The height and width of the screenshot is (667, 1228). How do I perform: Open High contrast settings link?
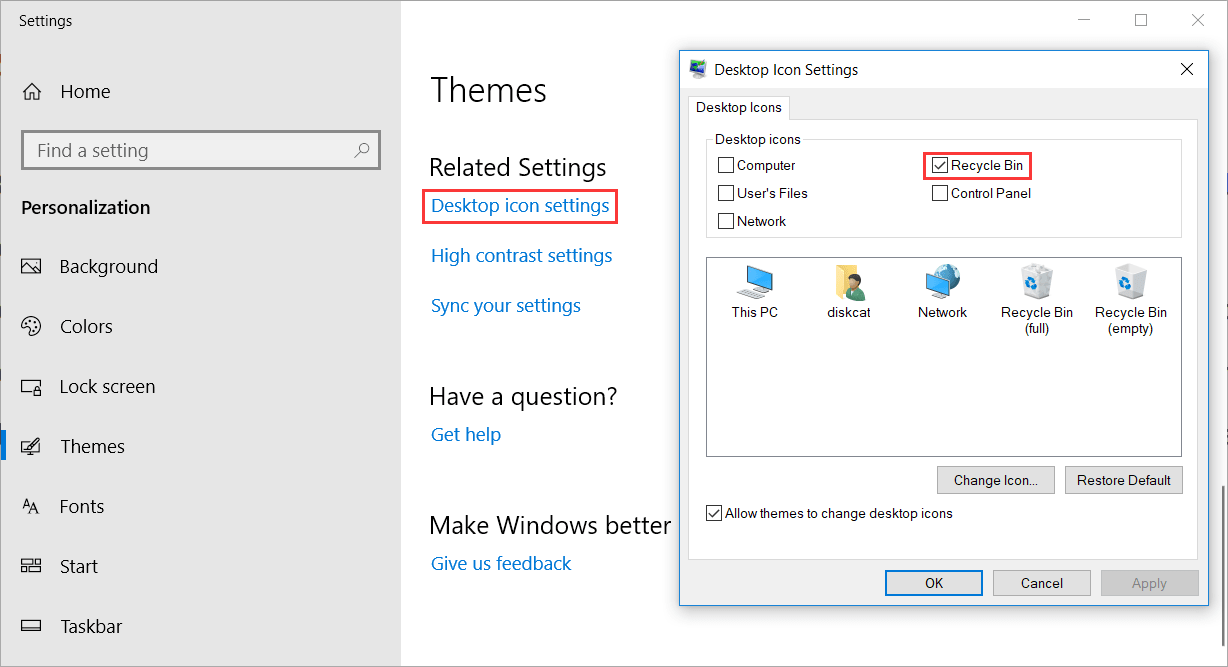point(521,255)
